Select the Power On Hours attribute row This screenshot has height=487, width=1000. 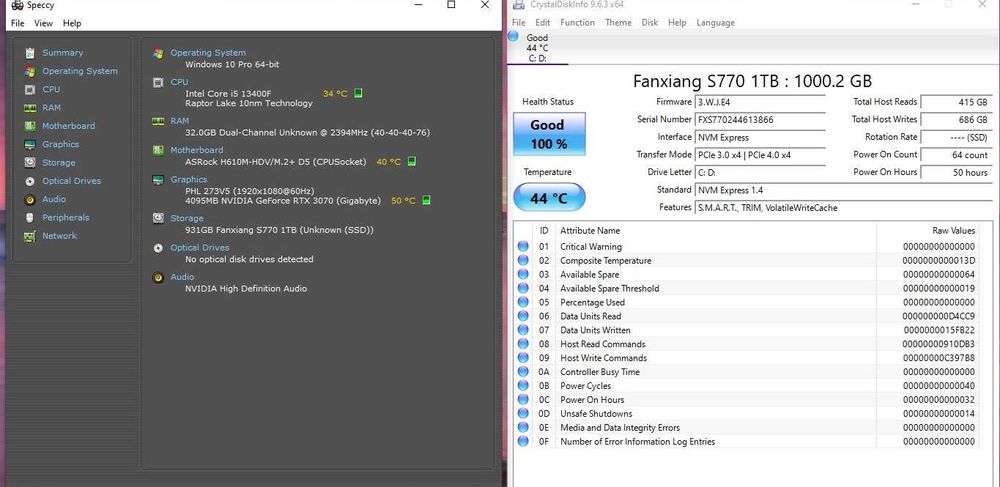pos(747,400)
